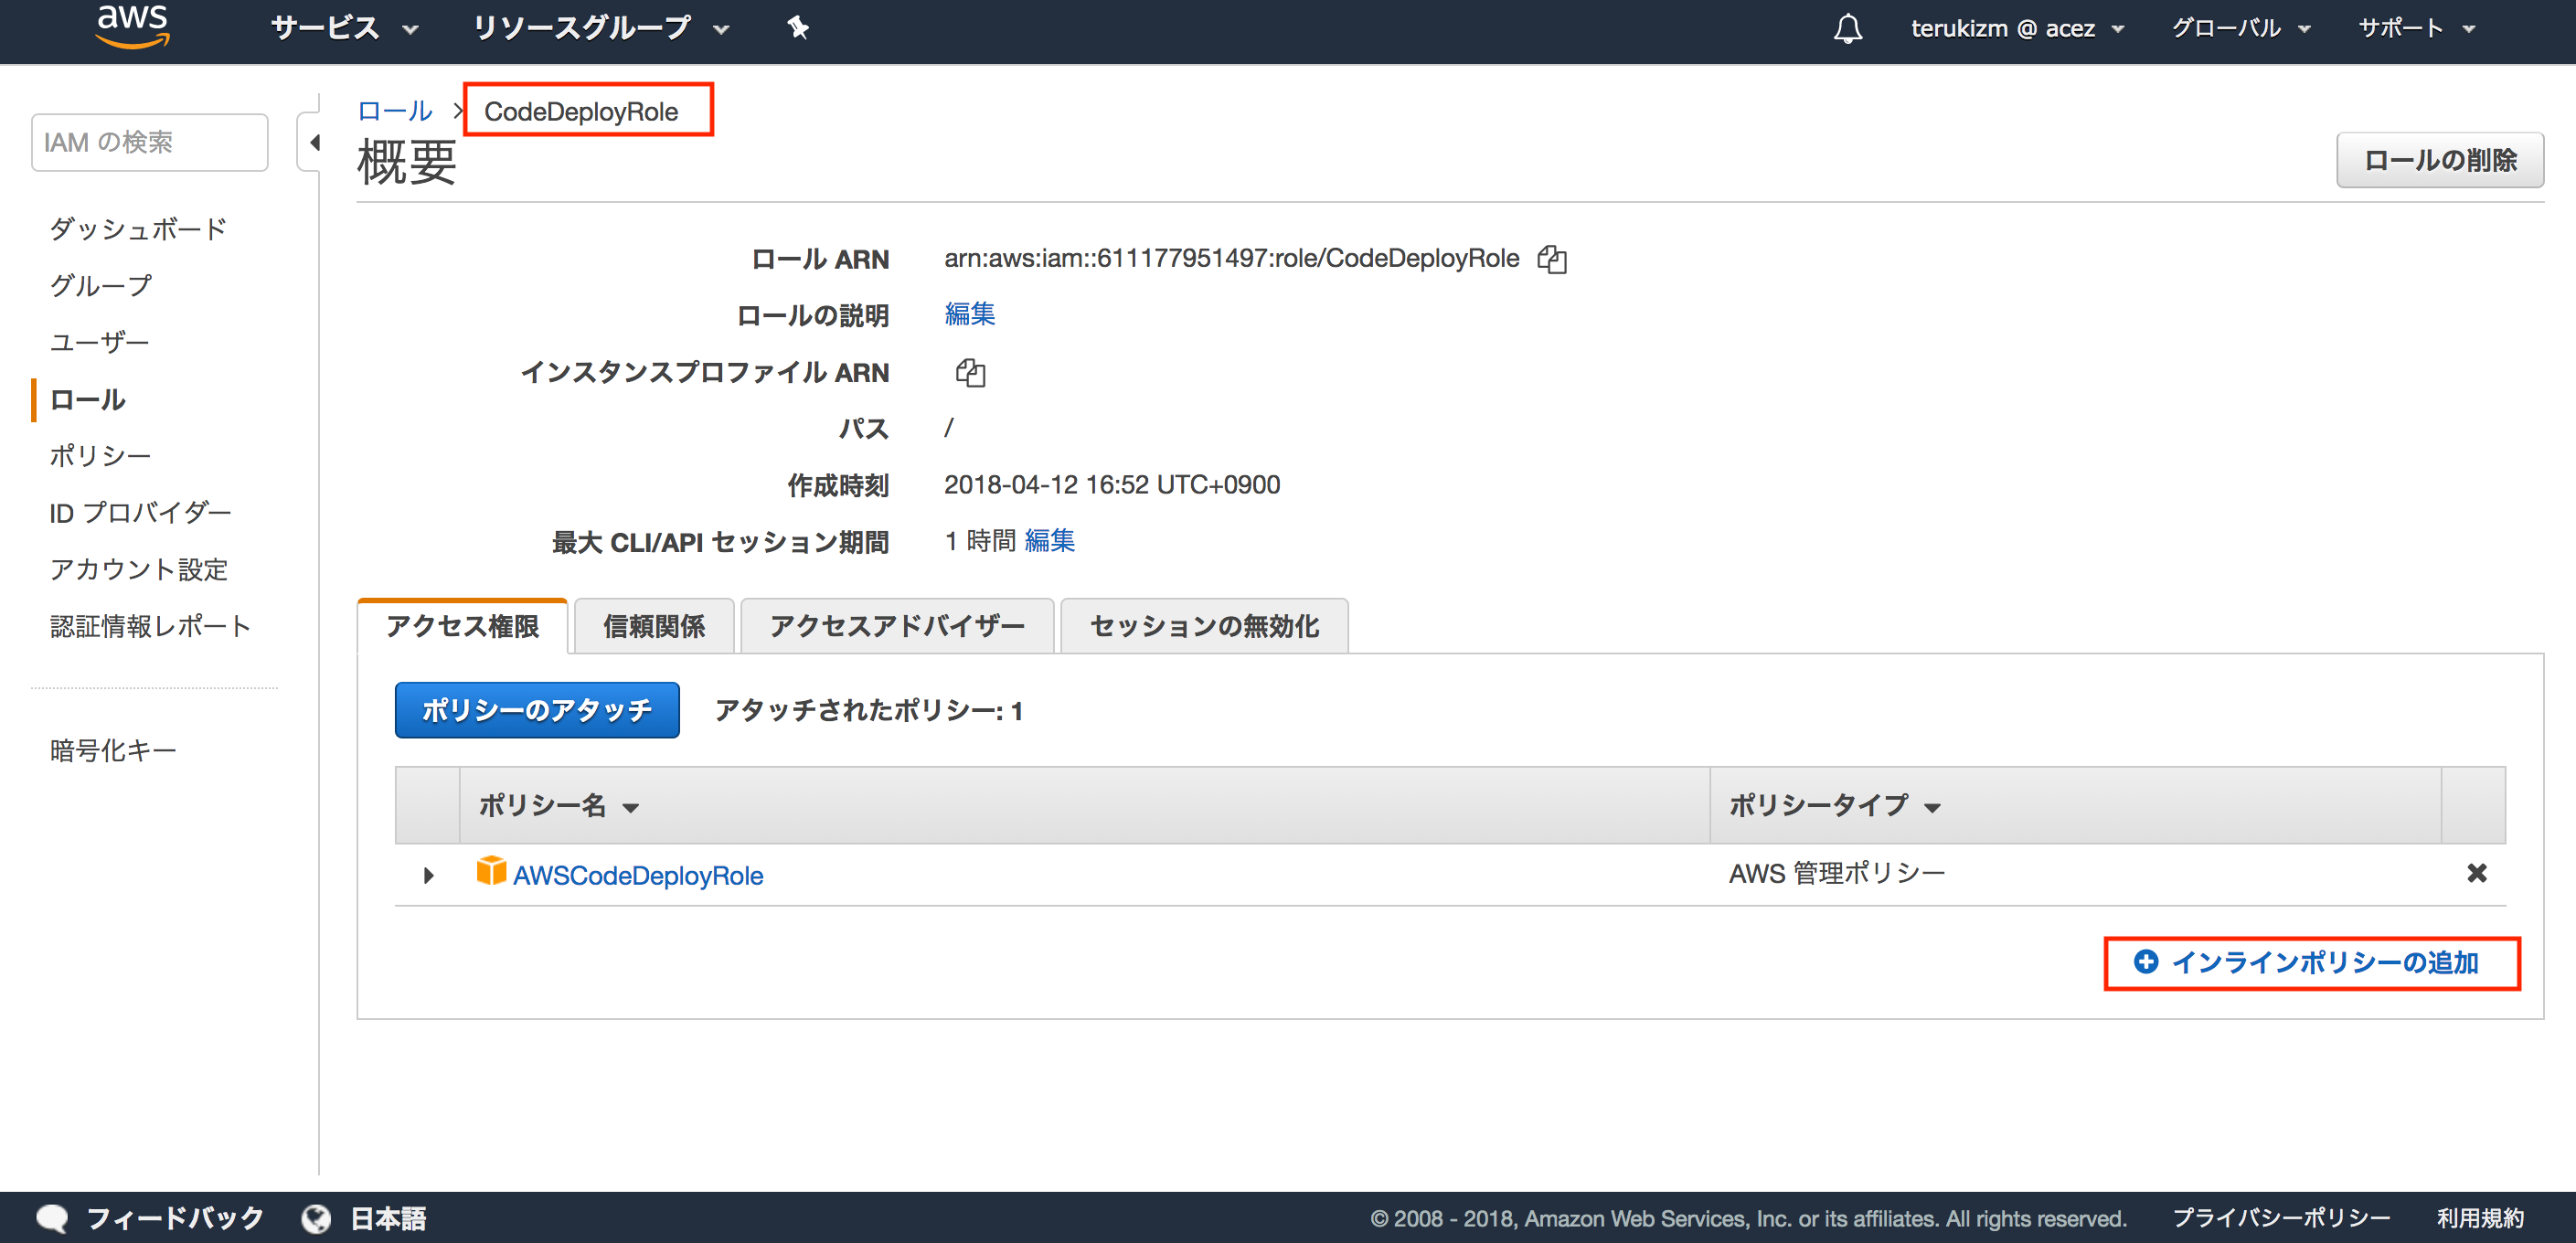The image size is (2576, 1243).
Task: Expand the AWSCodeDeployRole policy row
Action: (x=428, y=875)
